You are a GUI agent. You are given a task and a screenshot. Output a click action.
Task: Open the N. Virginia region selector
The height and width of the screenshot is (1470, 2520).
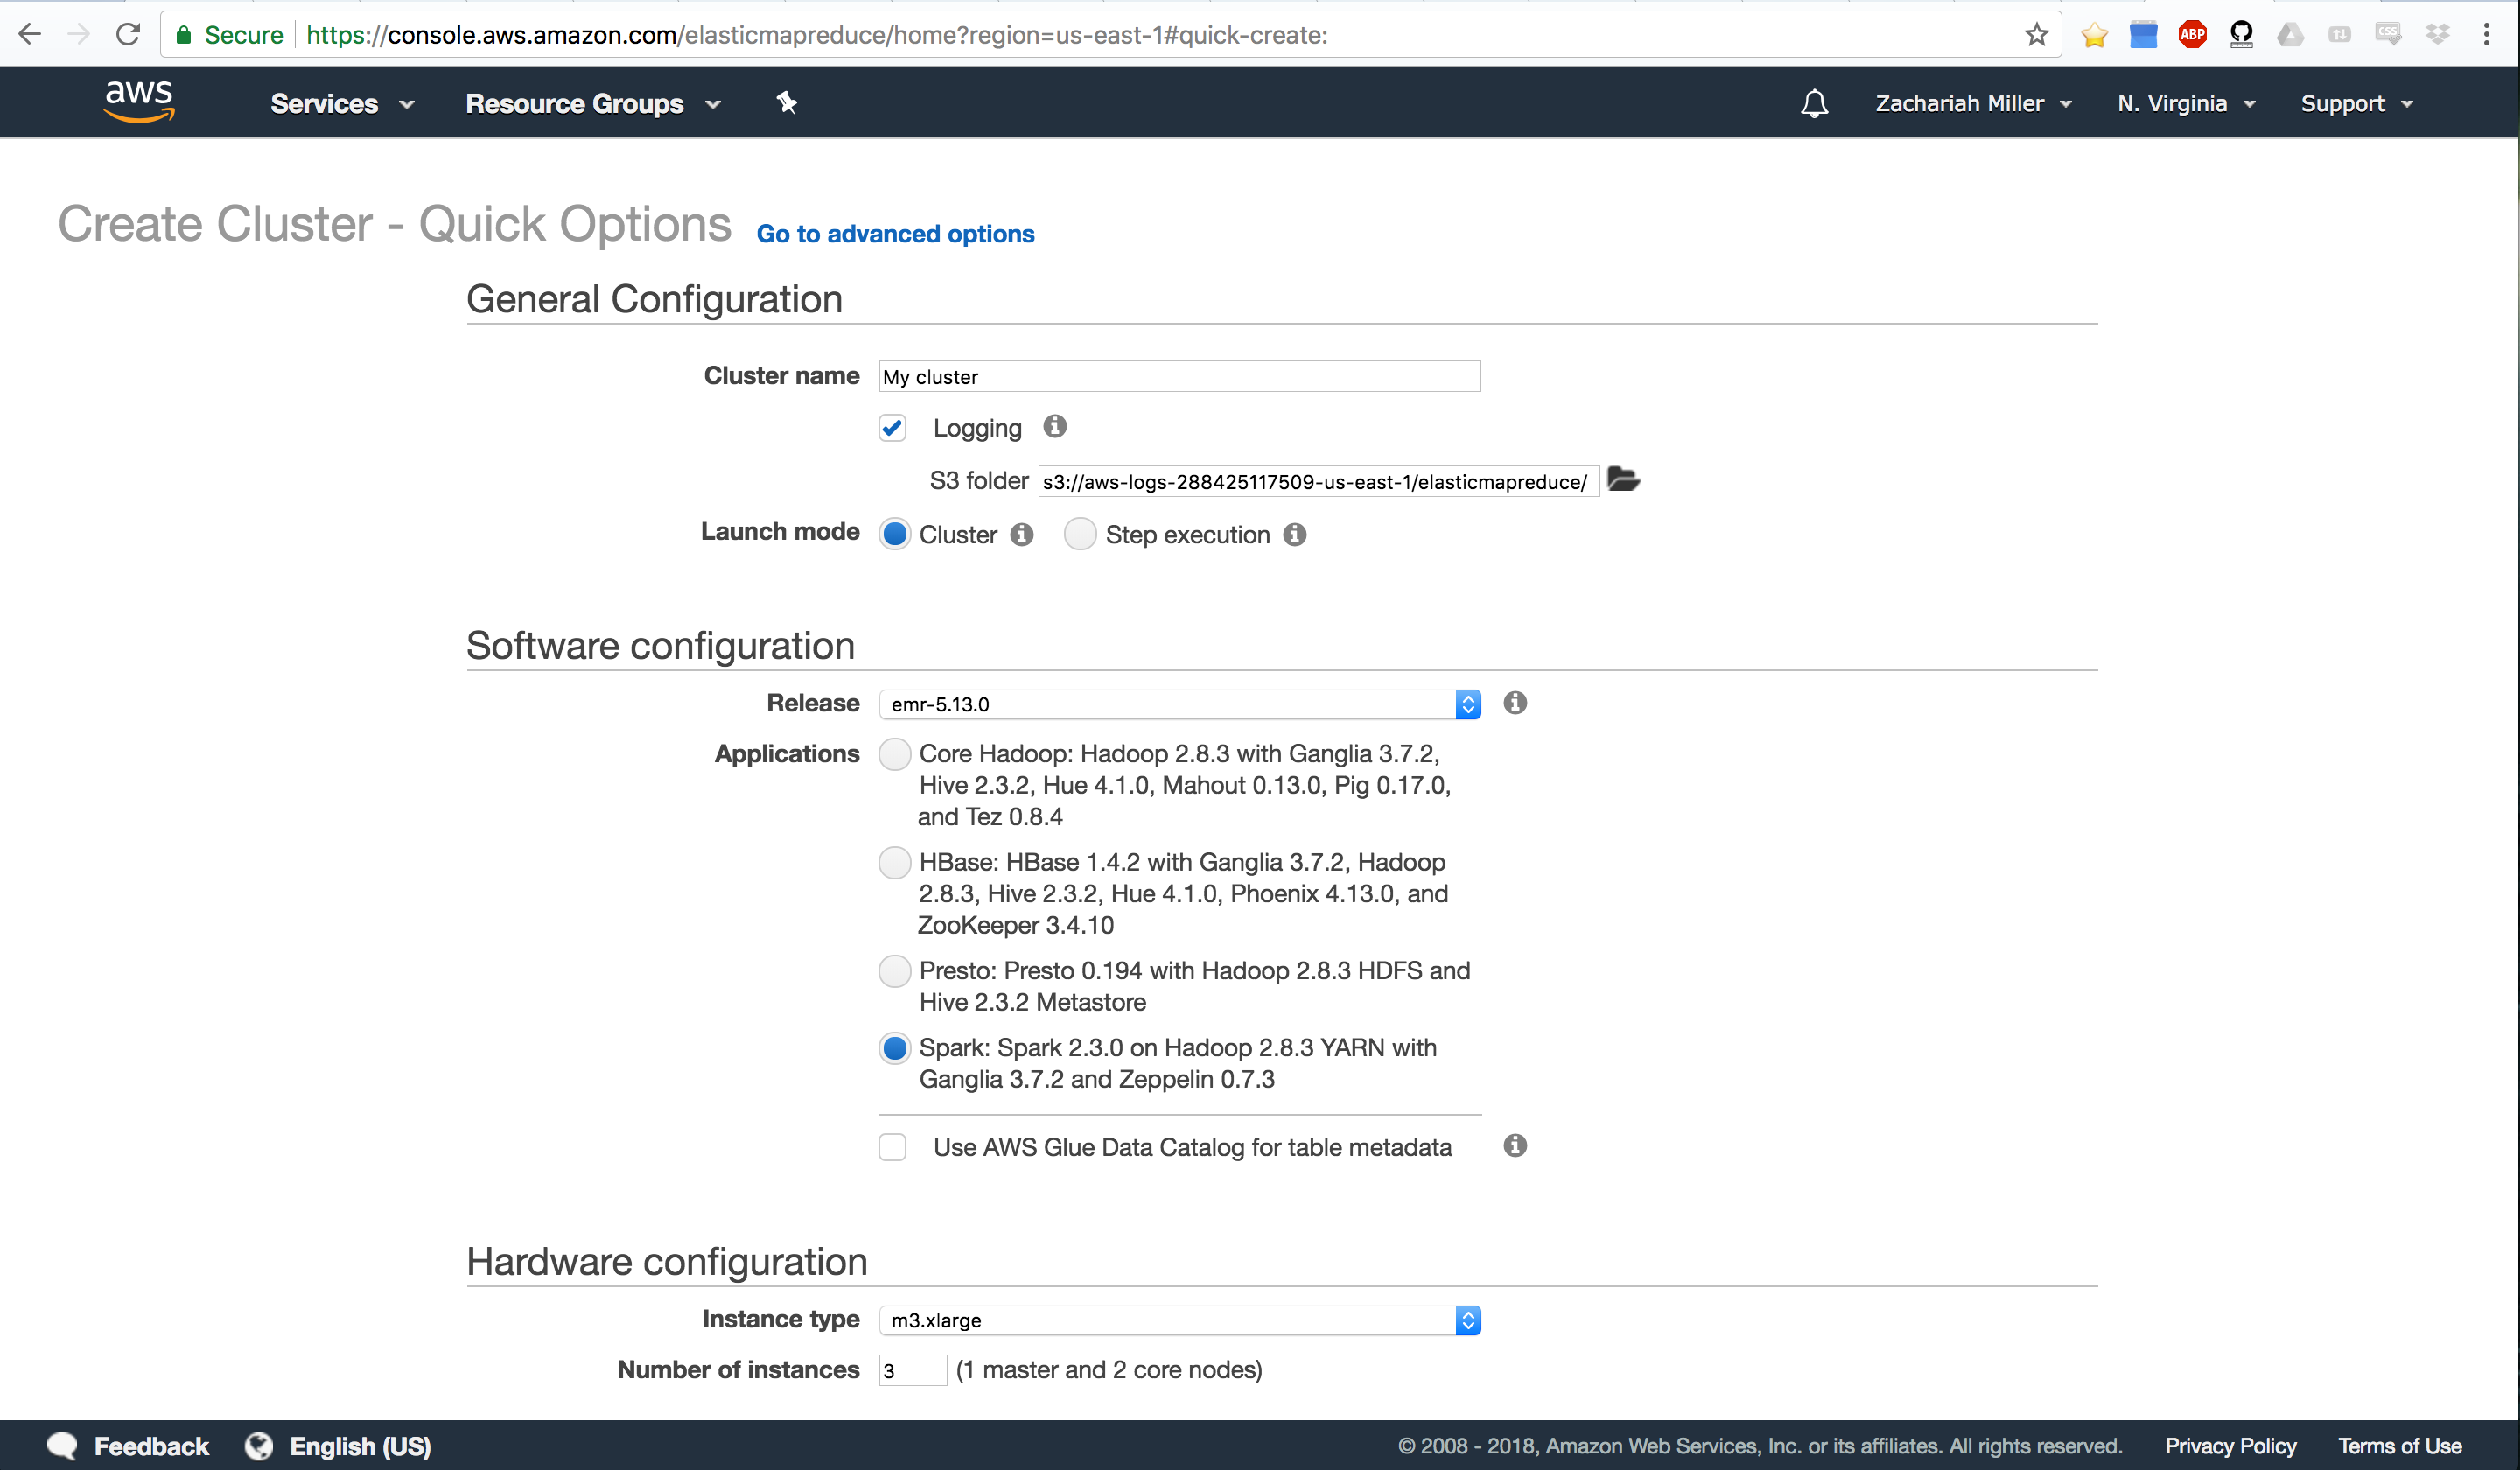point(2186,103)
